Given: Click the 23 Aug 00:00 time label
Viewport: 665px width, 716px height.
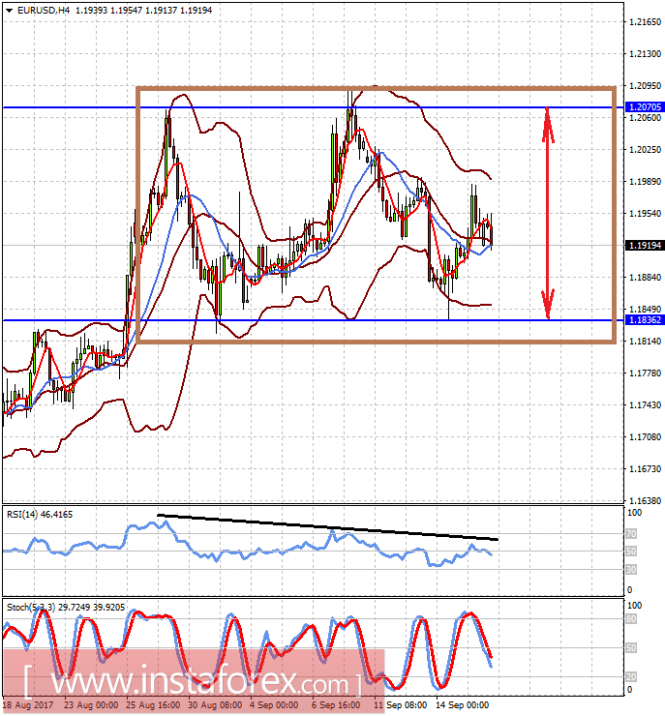Looking at the screenshot, I should click(x=91, y=705).
